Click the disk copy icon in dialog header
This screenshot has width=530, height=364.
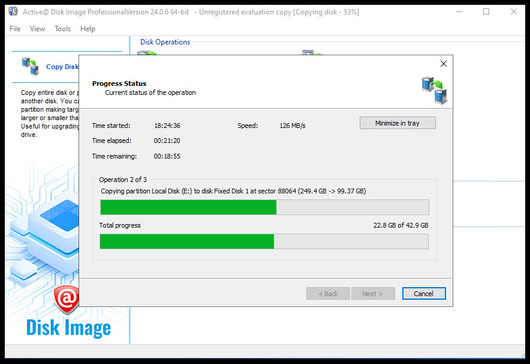(x=434, y=91)
